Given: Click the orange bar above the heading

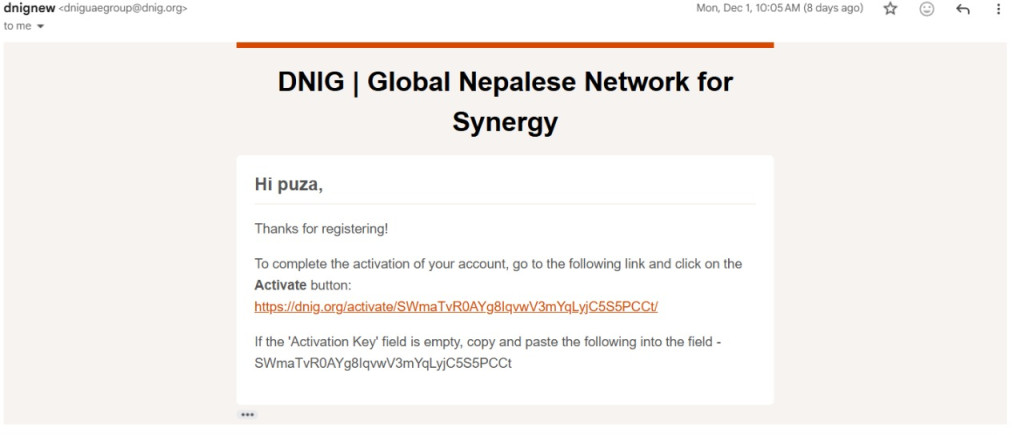Looking at the screenshot, I should 505,45.
